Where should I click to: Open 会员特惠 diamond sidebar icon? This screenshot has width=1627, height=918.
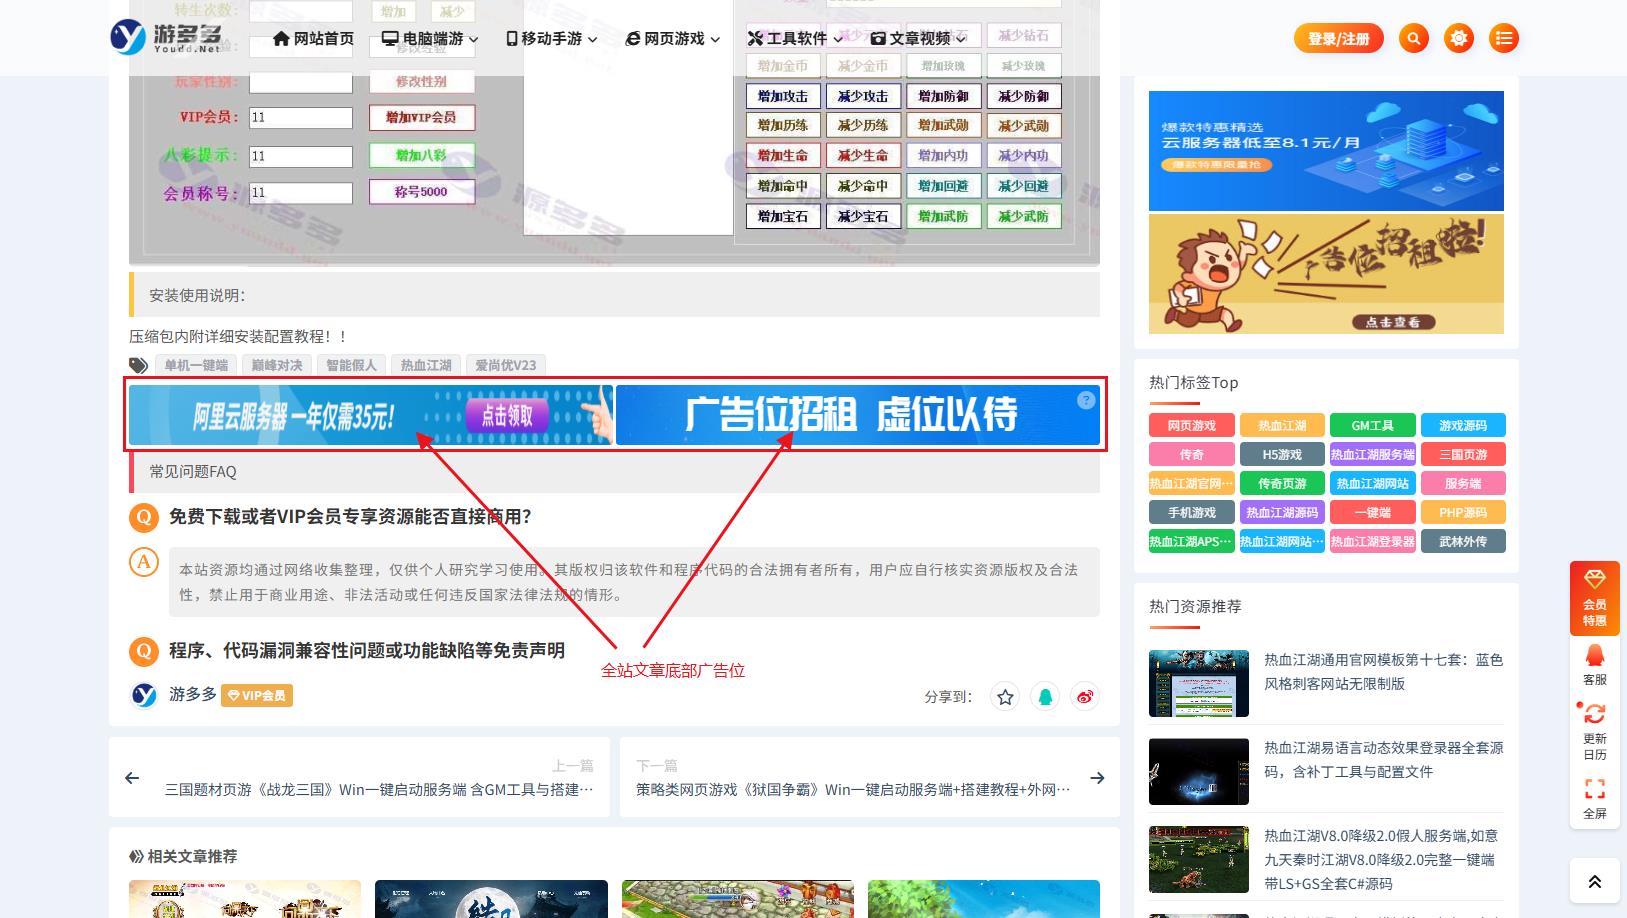point(1595,598)
